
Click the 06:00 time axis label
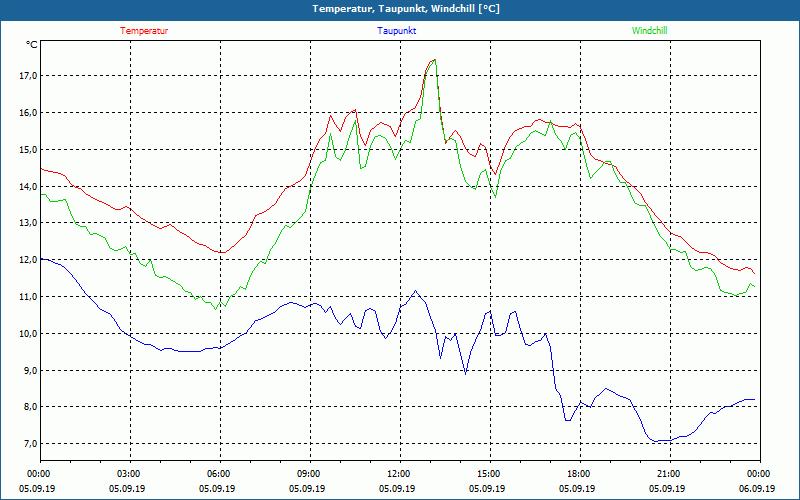220,474
